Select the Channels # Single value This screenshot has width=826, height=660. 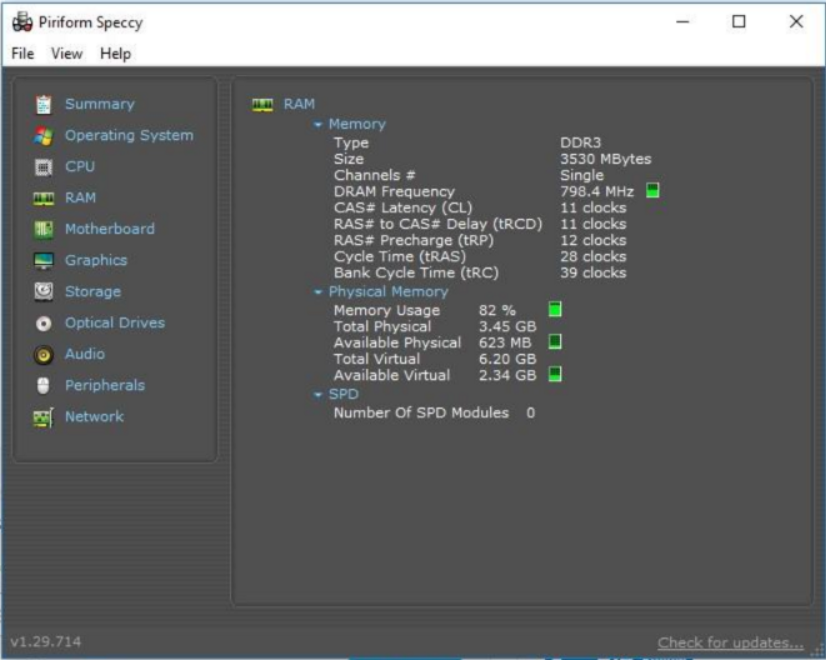[582, 175]
